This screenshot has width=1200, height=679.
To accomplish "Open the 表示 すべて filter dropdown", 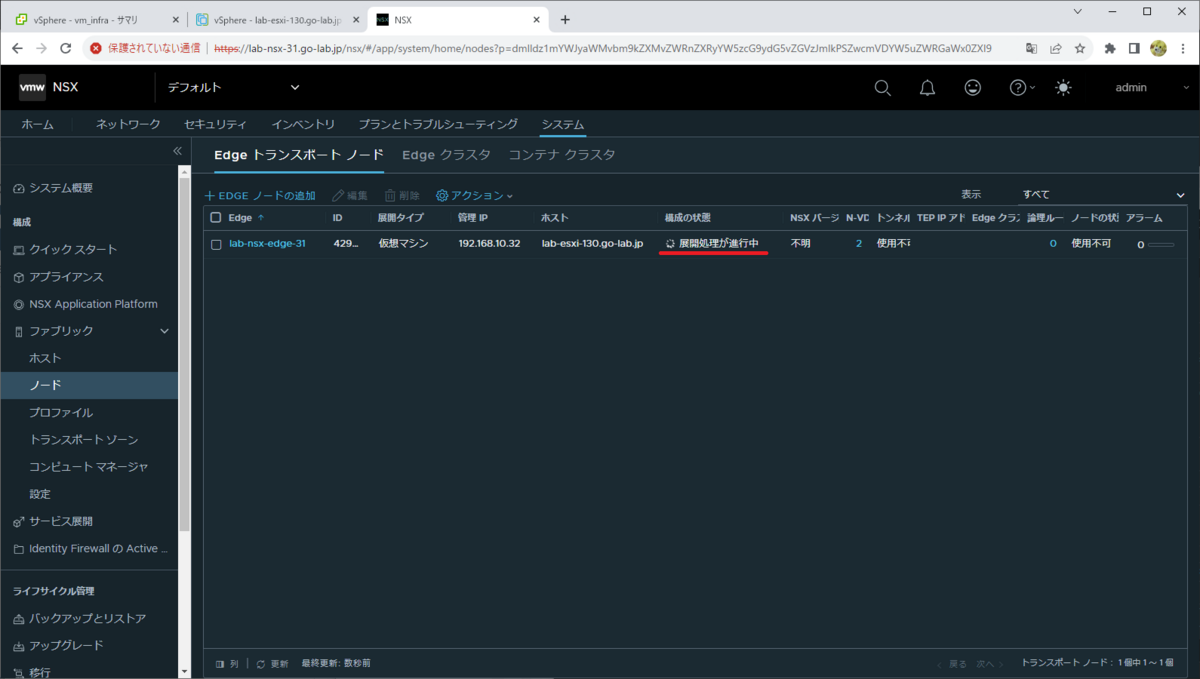I will click(1102, 195).
